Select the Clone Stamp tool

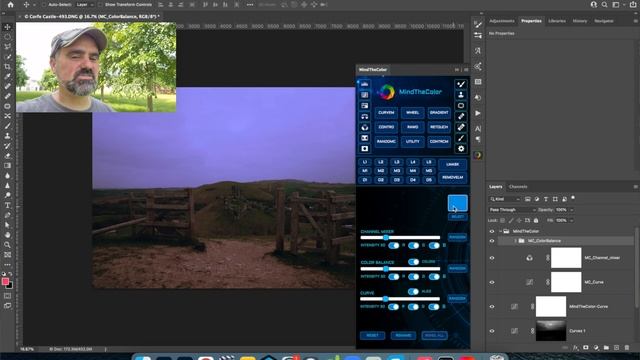click(7, 136)
